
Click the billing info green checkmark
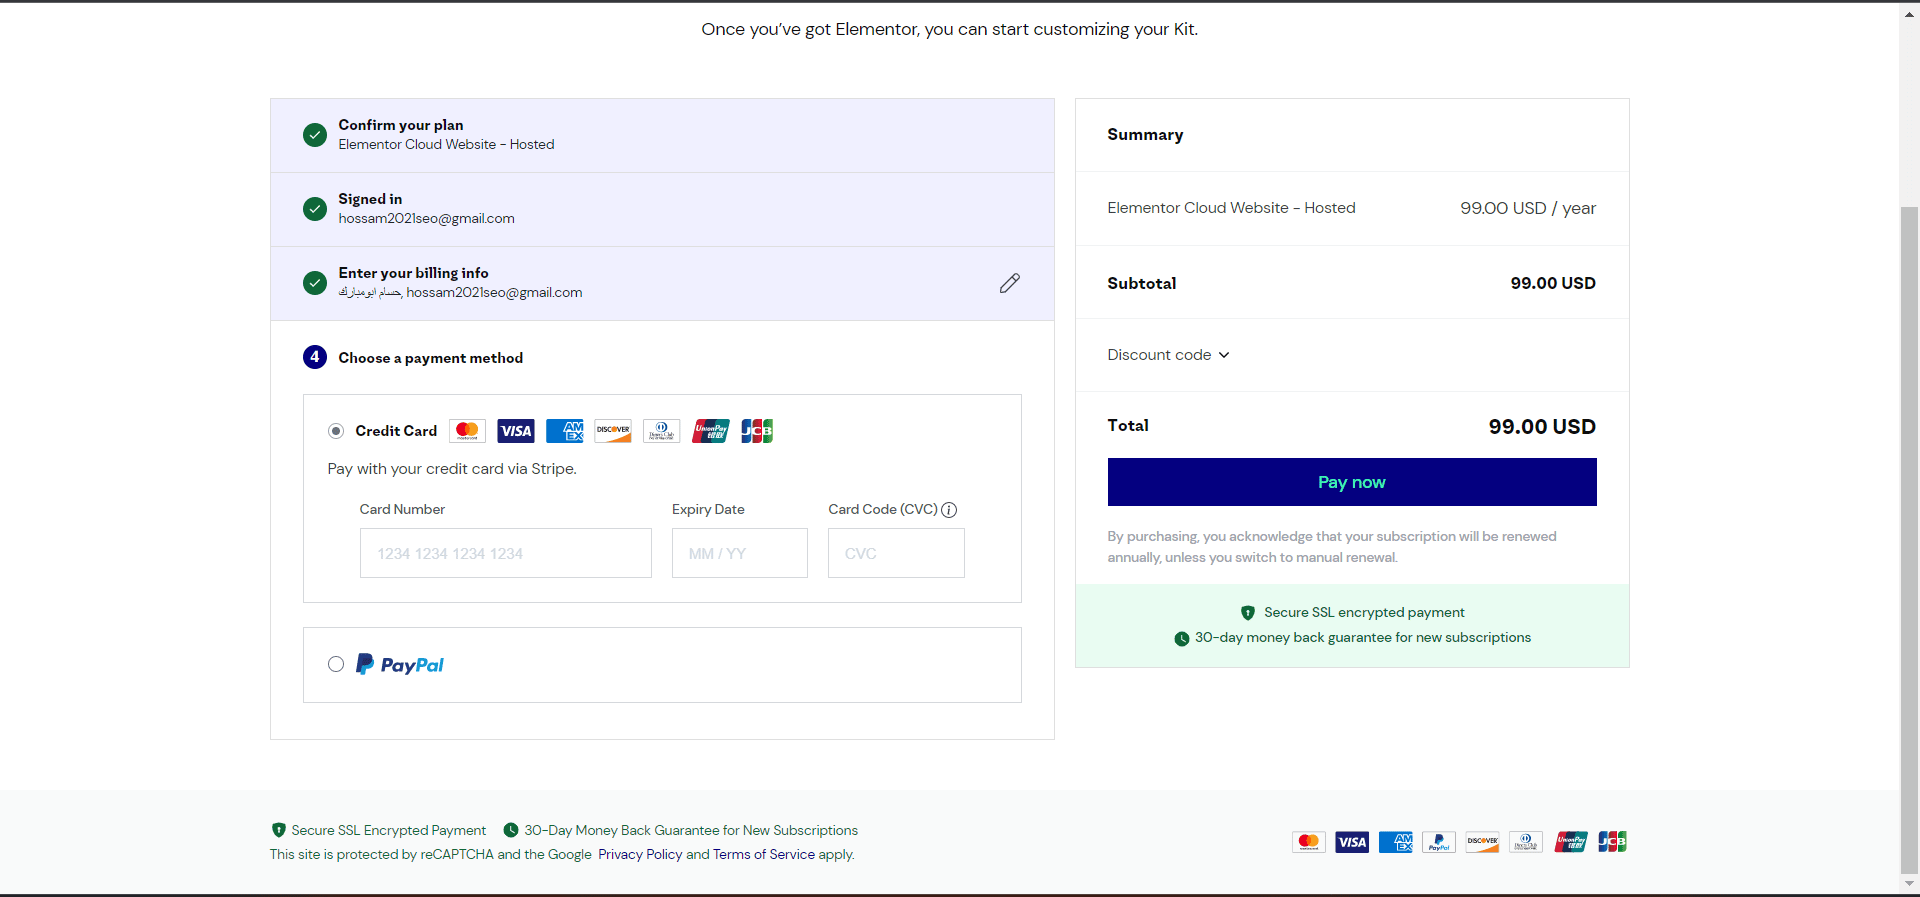tap(315, 283)
